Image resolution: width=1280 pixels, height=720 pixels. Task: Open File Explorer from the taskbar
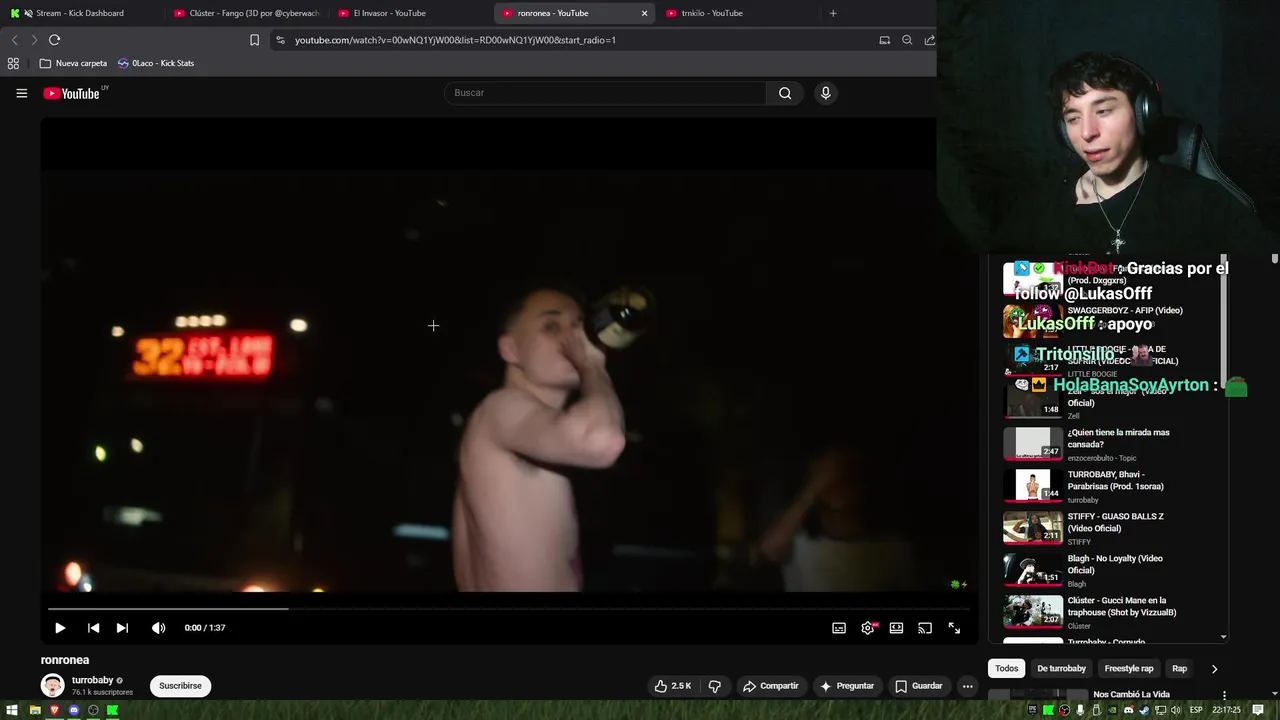click(35, 710)
